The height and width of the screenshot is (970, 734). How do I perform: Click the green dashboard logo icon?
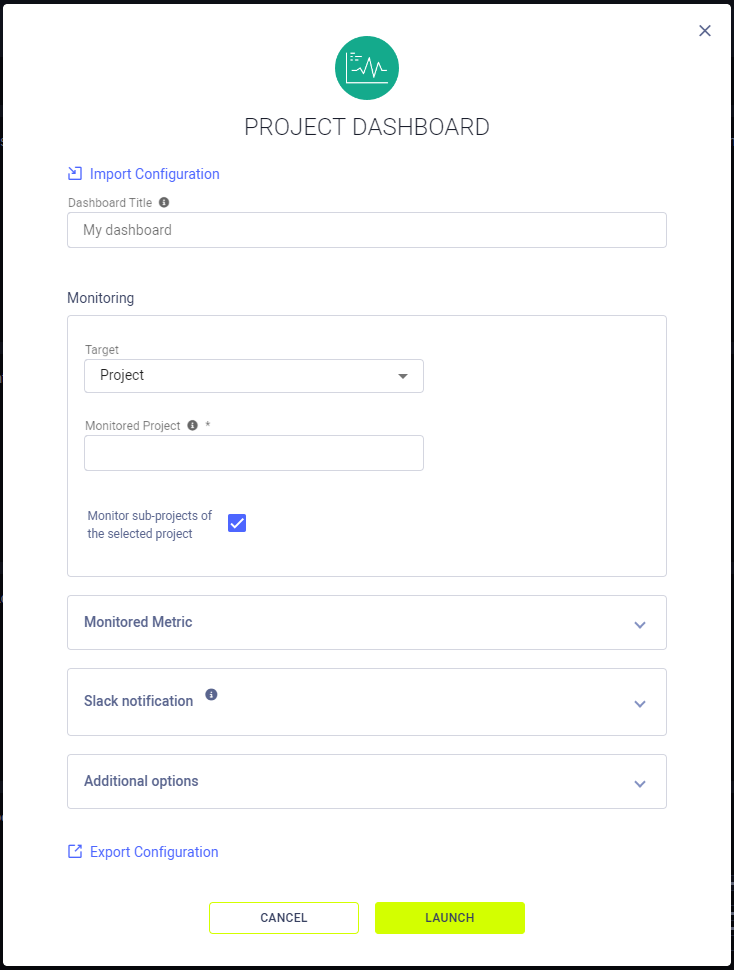point(367,67)
